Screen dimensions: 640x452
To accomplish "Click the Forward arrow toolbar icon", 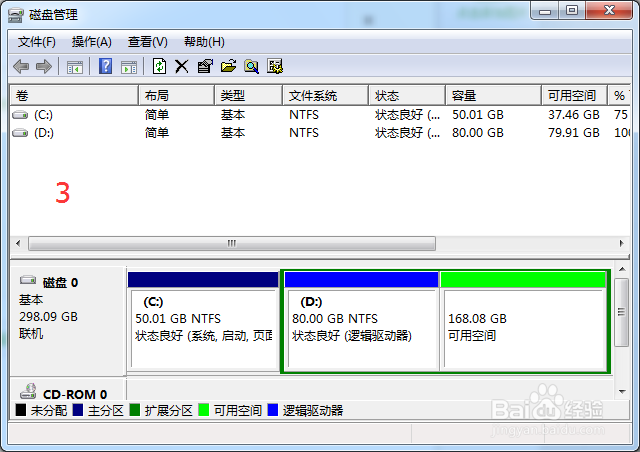I will [44, 66].
